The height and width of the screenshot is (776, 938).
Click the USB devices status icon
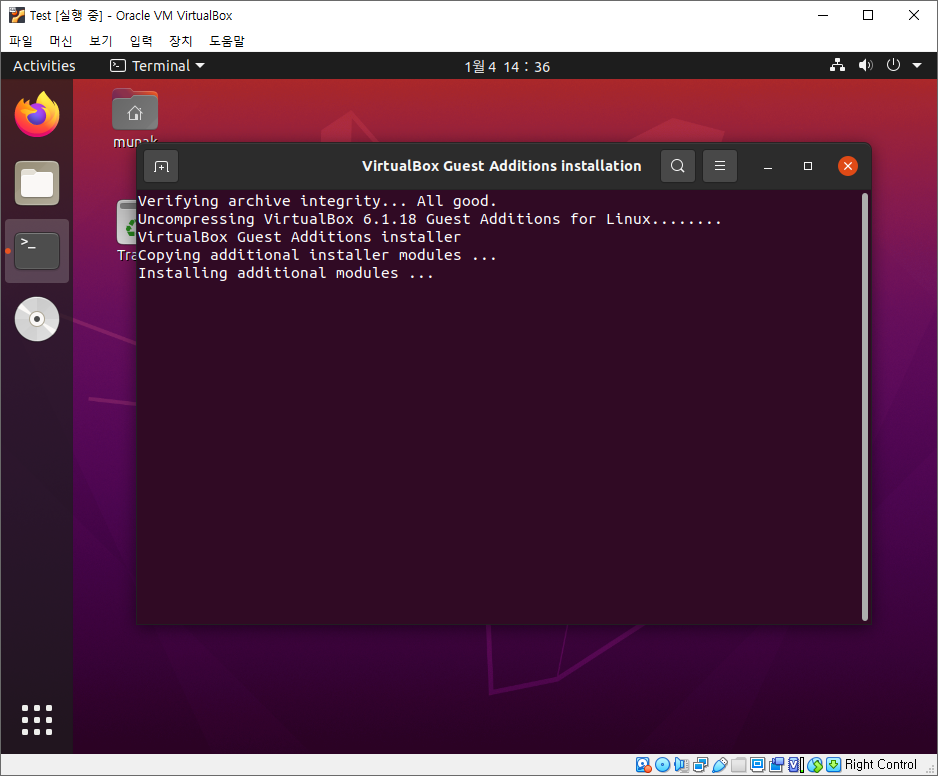tap(720, 765)
